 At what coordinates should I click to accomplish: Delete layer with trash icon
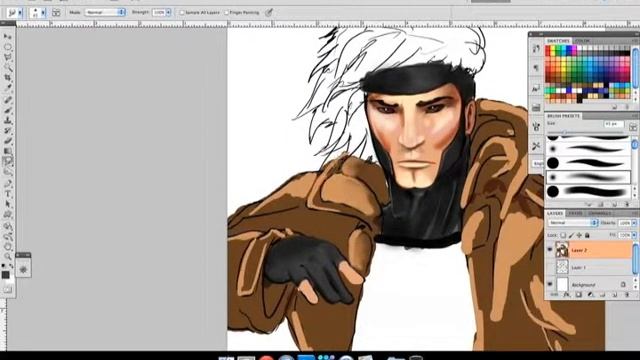click(x=627, y=295)
